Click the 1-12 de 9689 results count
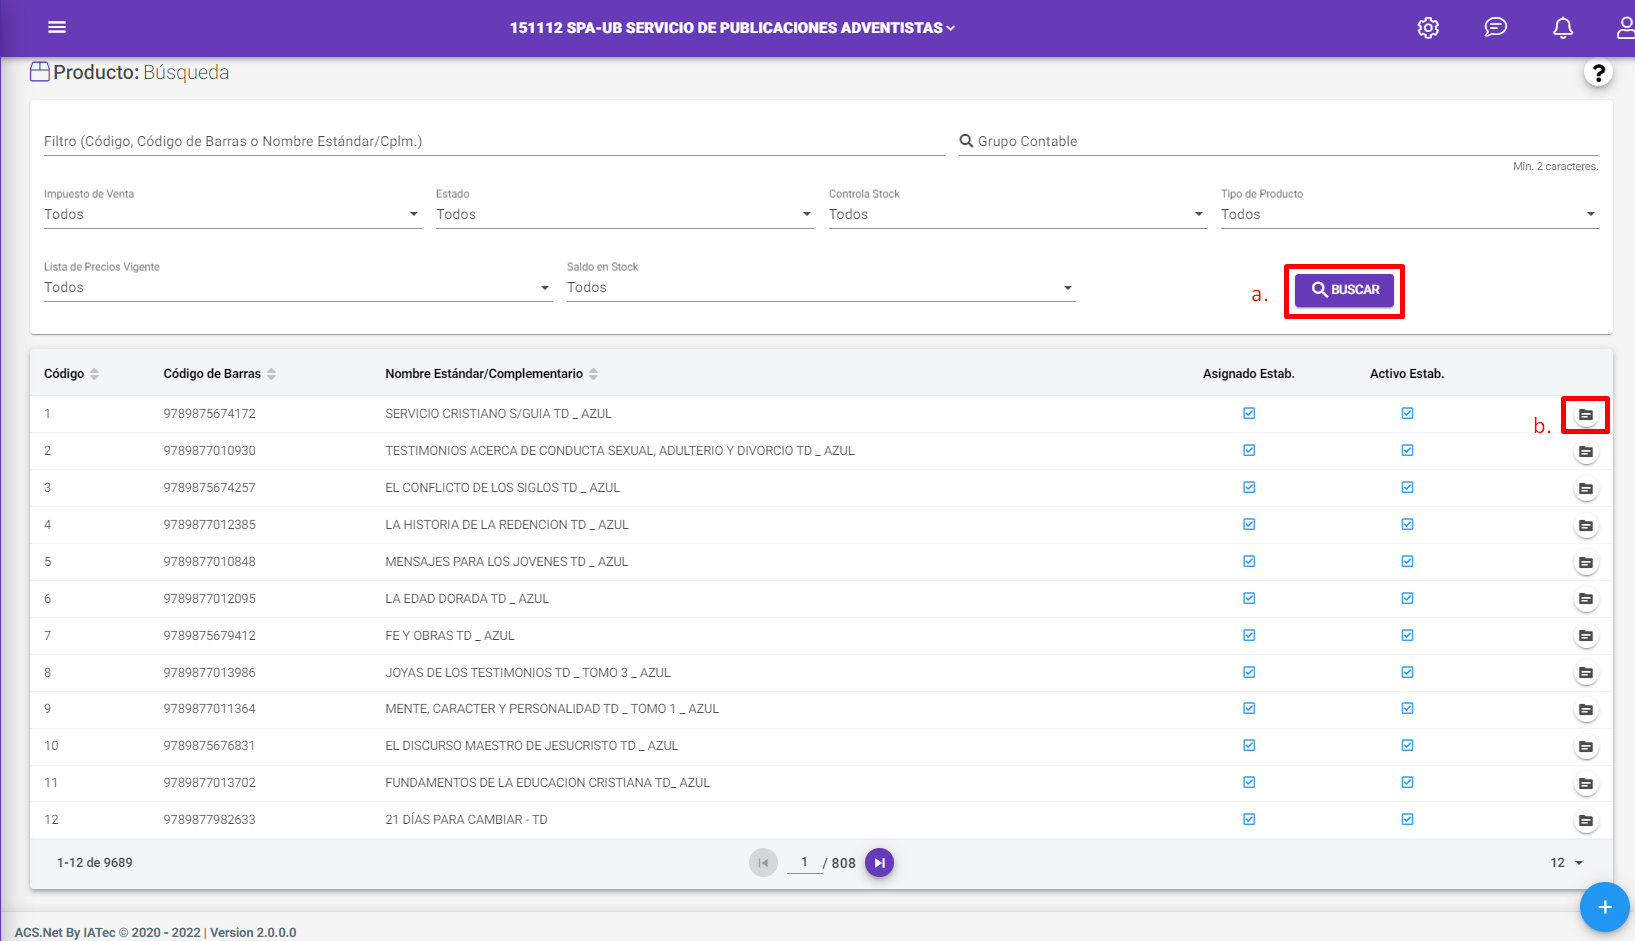This screenshot has width=1635, height=941. [95, 863]
